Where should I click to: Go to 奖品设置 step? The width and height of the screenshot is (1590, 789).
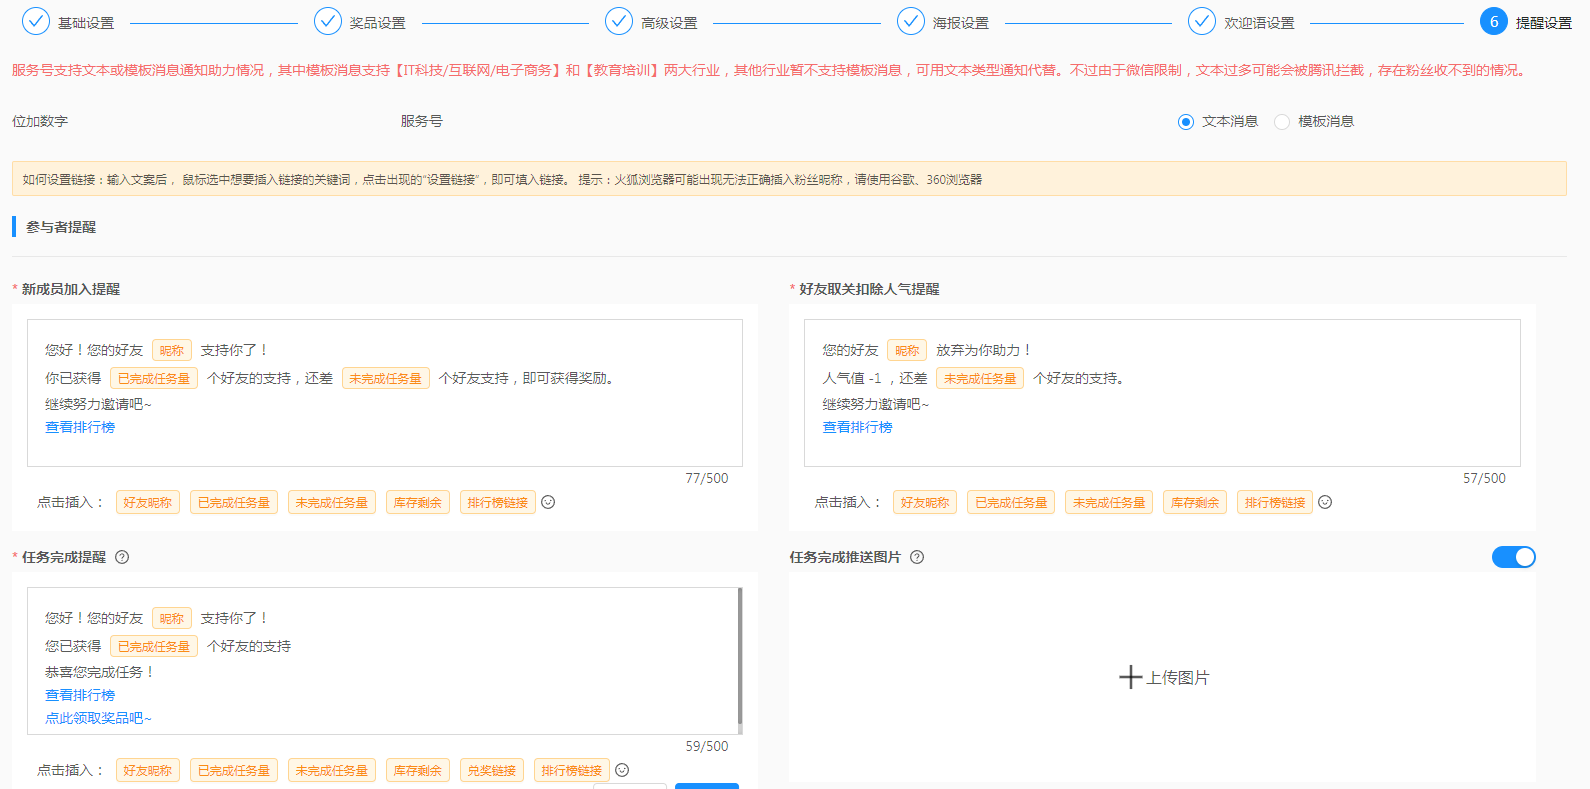(x=378, y=23)
